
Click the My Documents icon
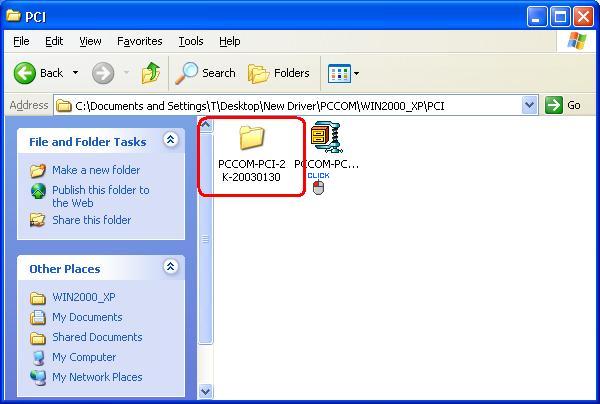(38, 318)
